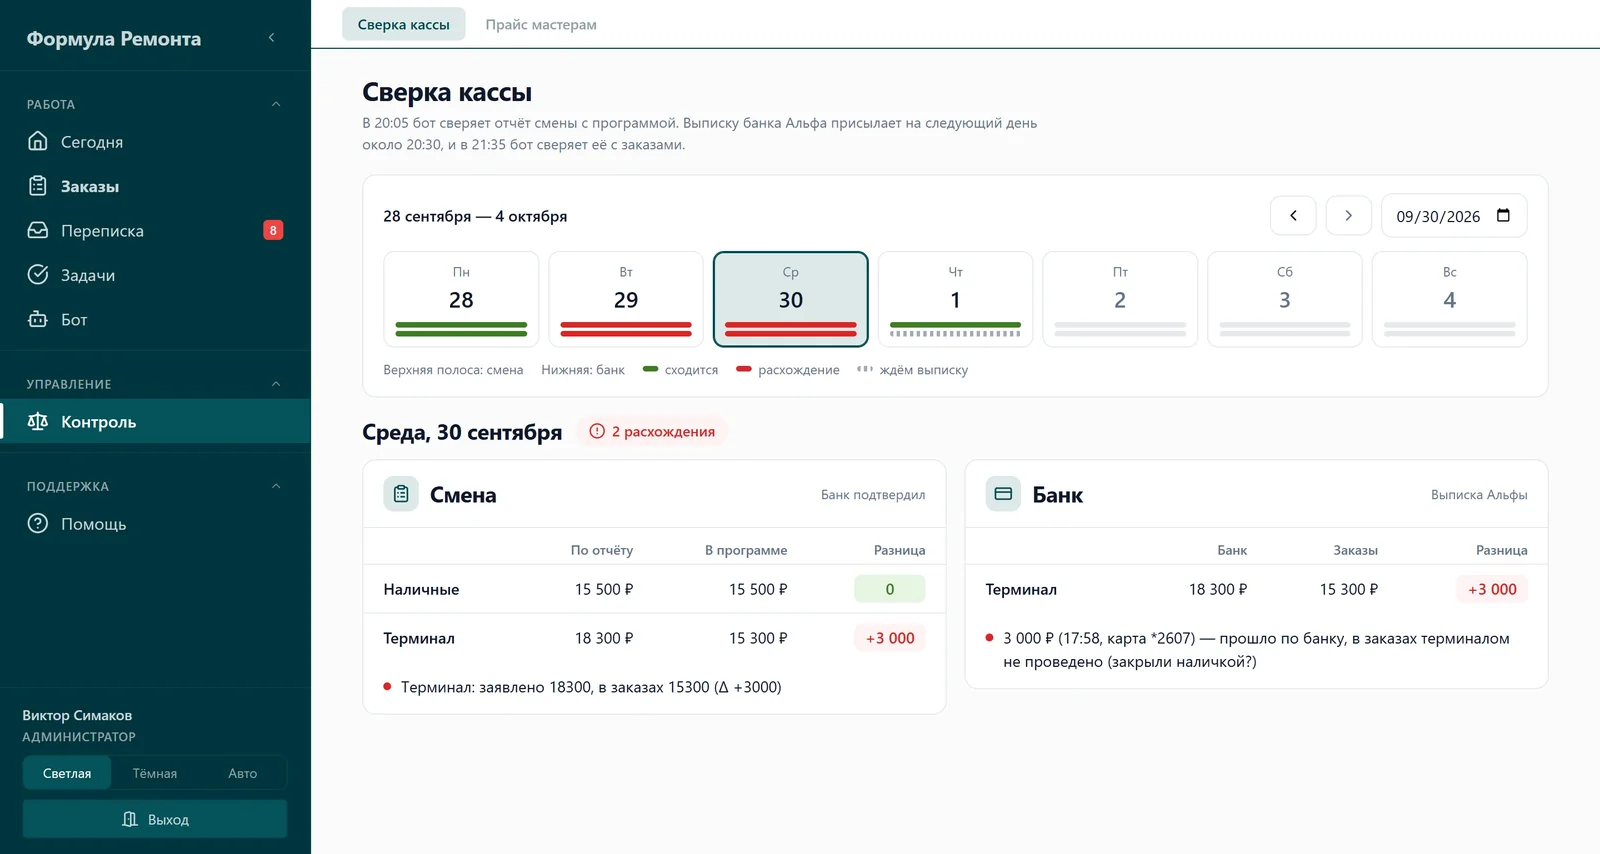Image resolution: width=1600 pixels, height=854 pixels.
Task: Select Tuesday 29 day card
Action: tap(626, 299)
